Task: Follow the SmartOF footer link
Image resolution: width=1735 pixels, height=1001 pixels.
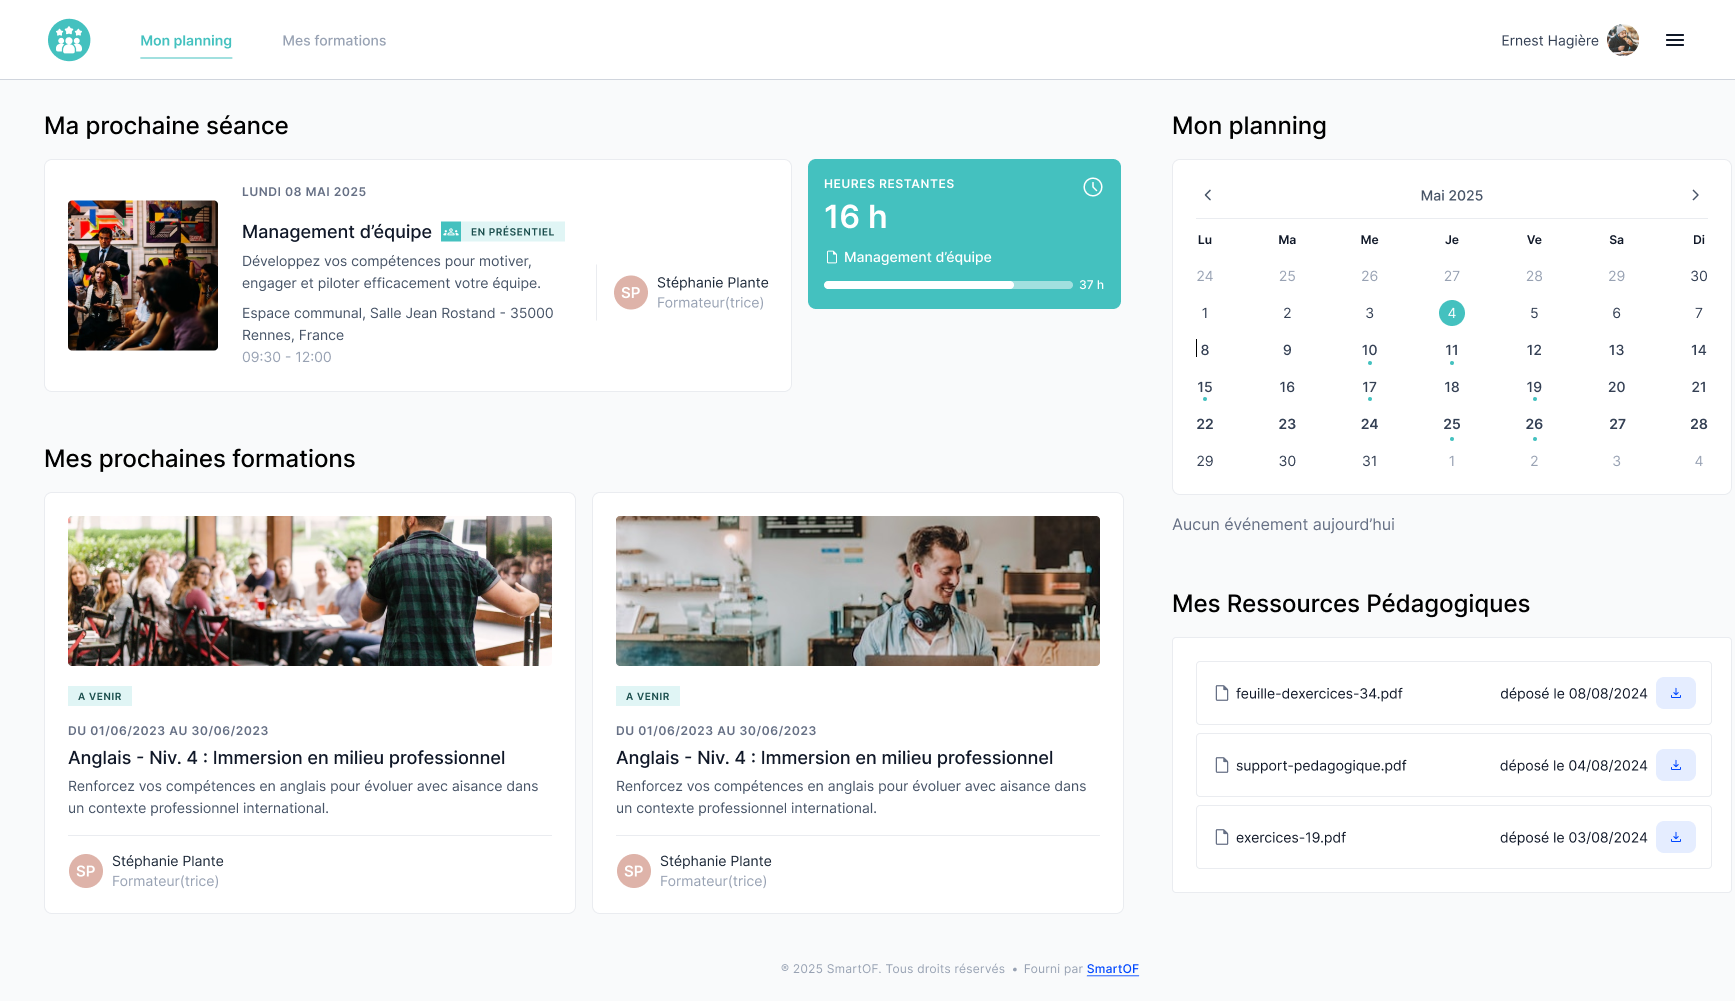Action: click(1113, 969)
